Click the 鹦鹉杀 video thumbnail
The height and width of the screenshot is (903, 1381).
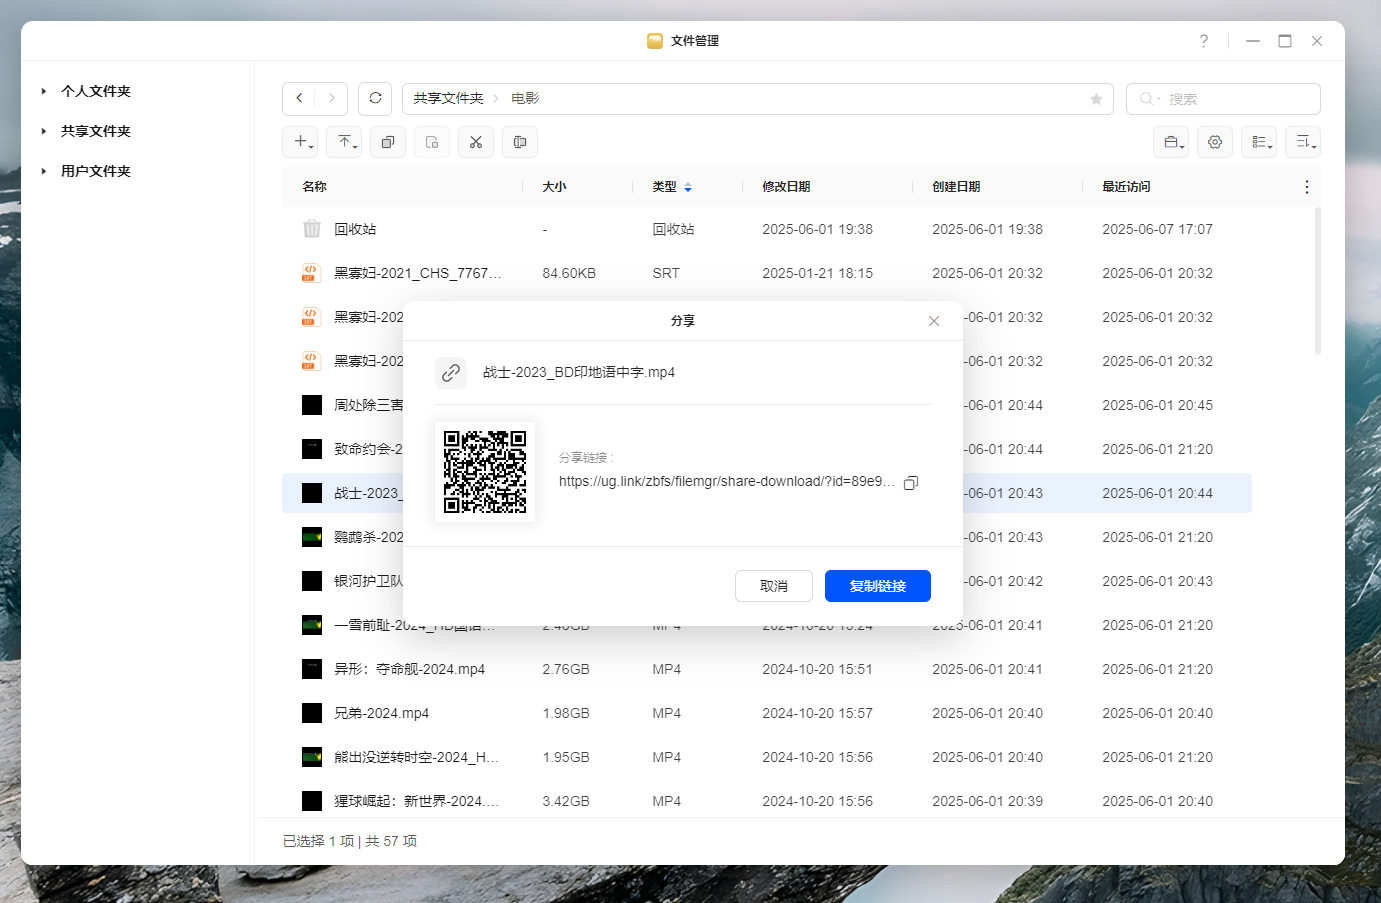click(x=312, y=537)
